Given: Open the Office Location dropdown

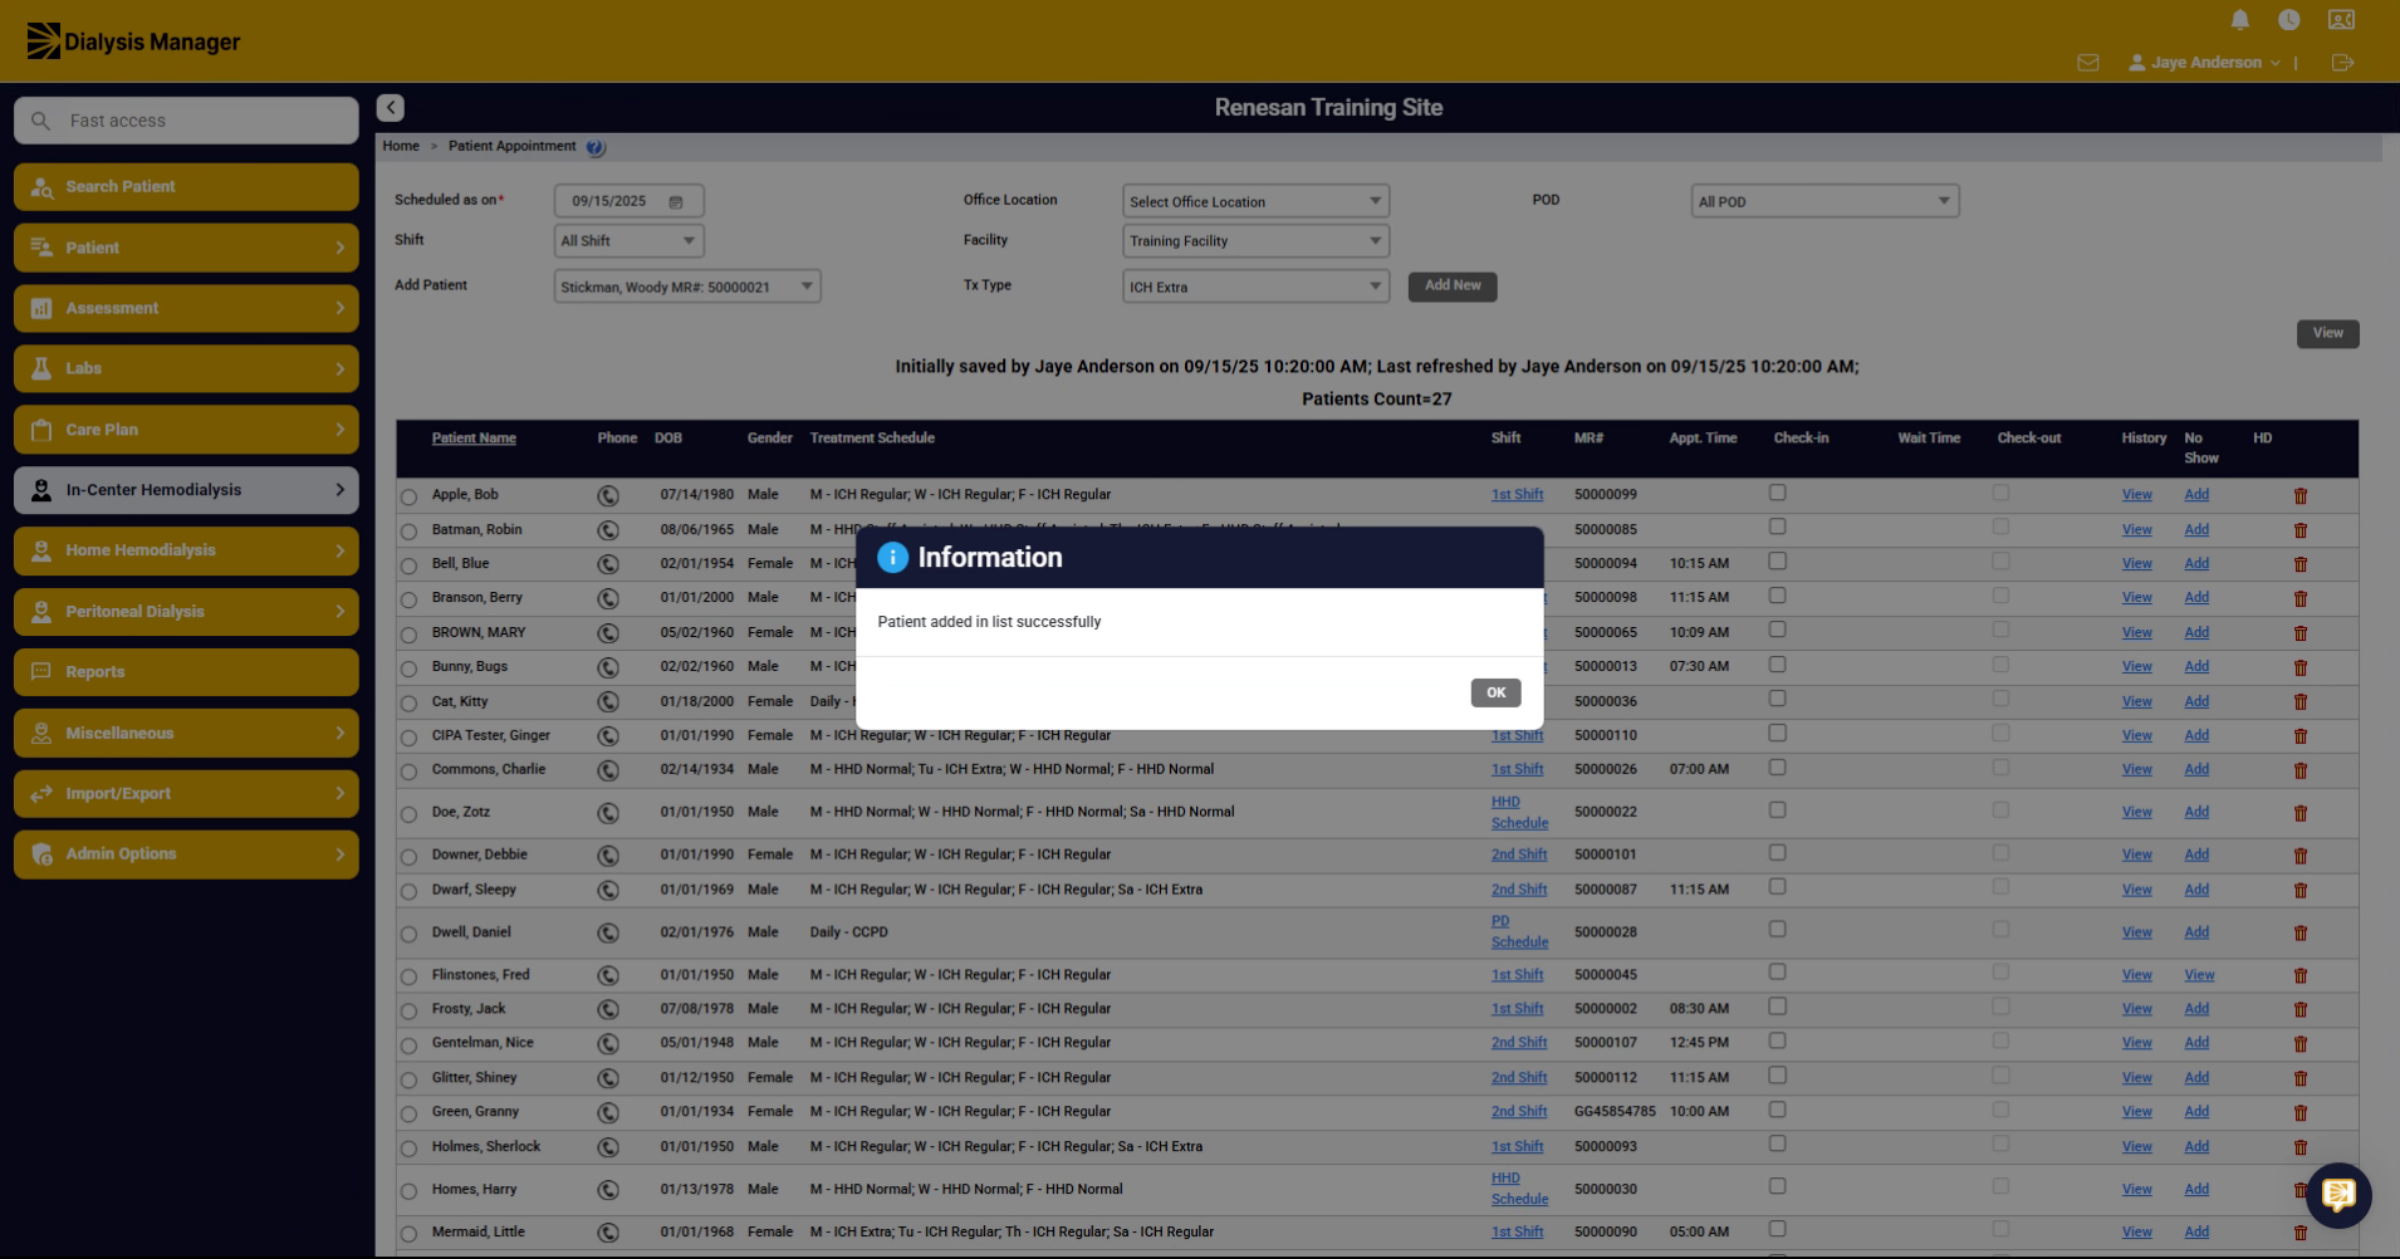Looking at the screenshot, I should pos(1255,201).
